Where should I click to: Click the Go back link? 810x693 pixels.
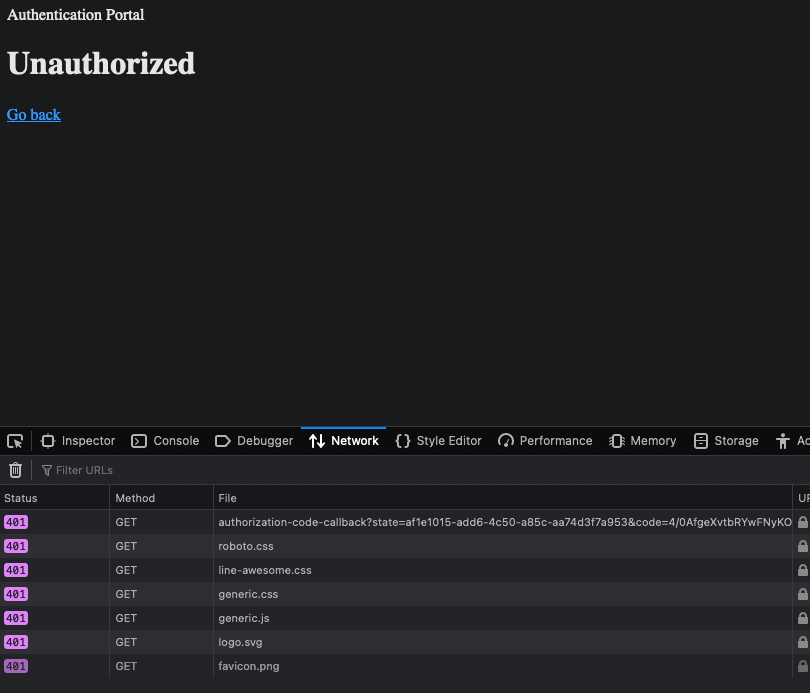[x=33, y=115]
